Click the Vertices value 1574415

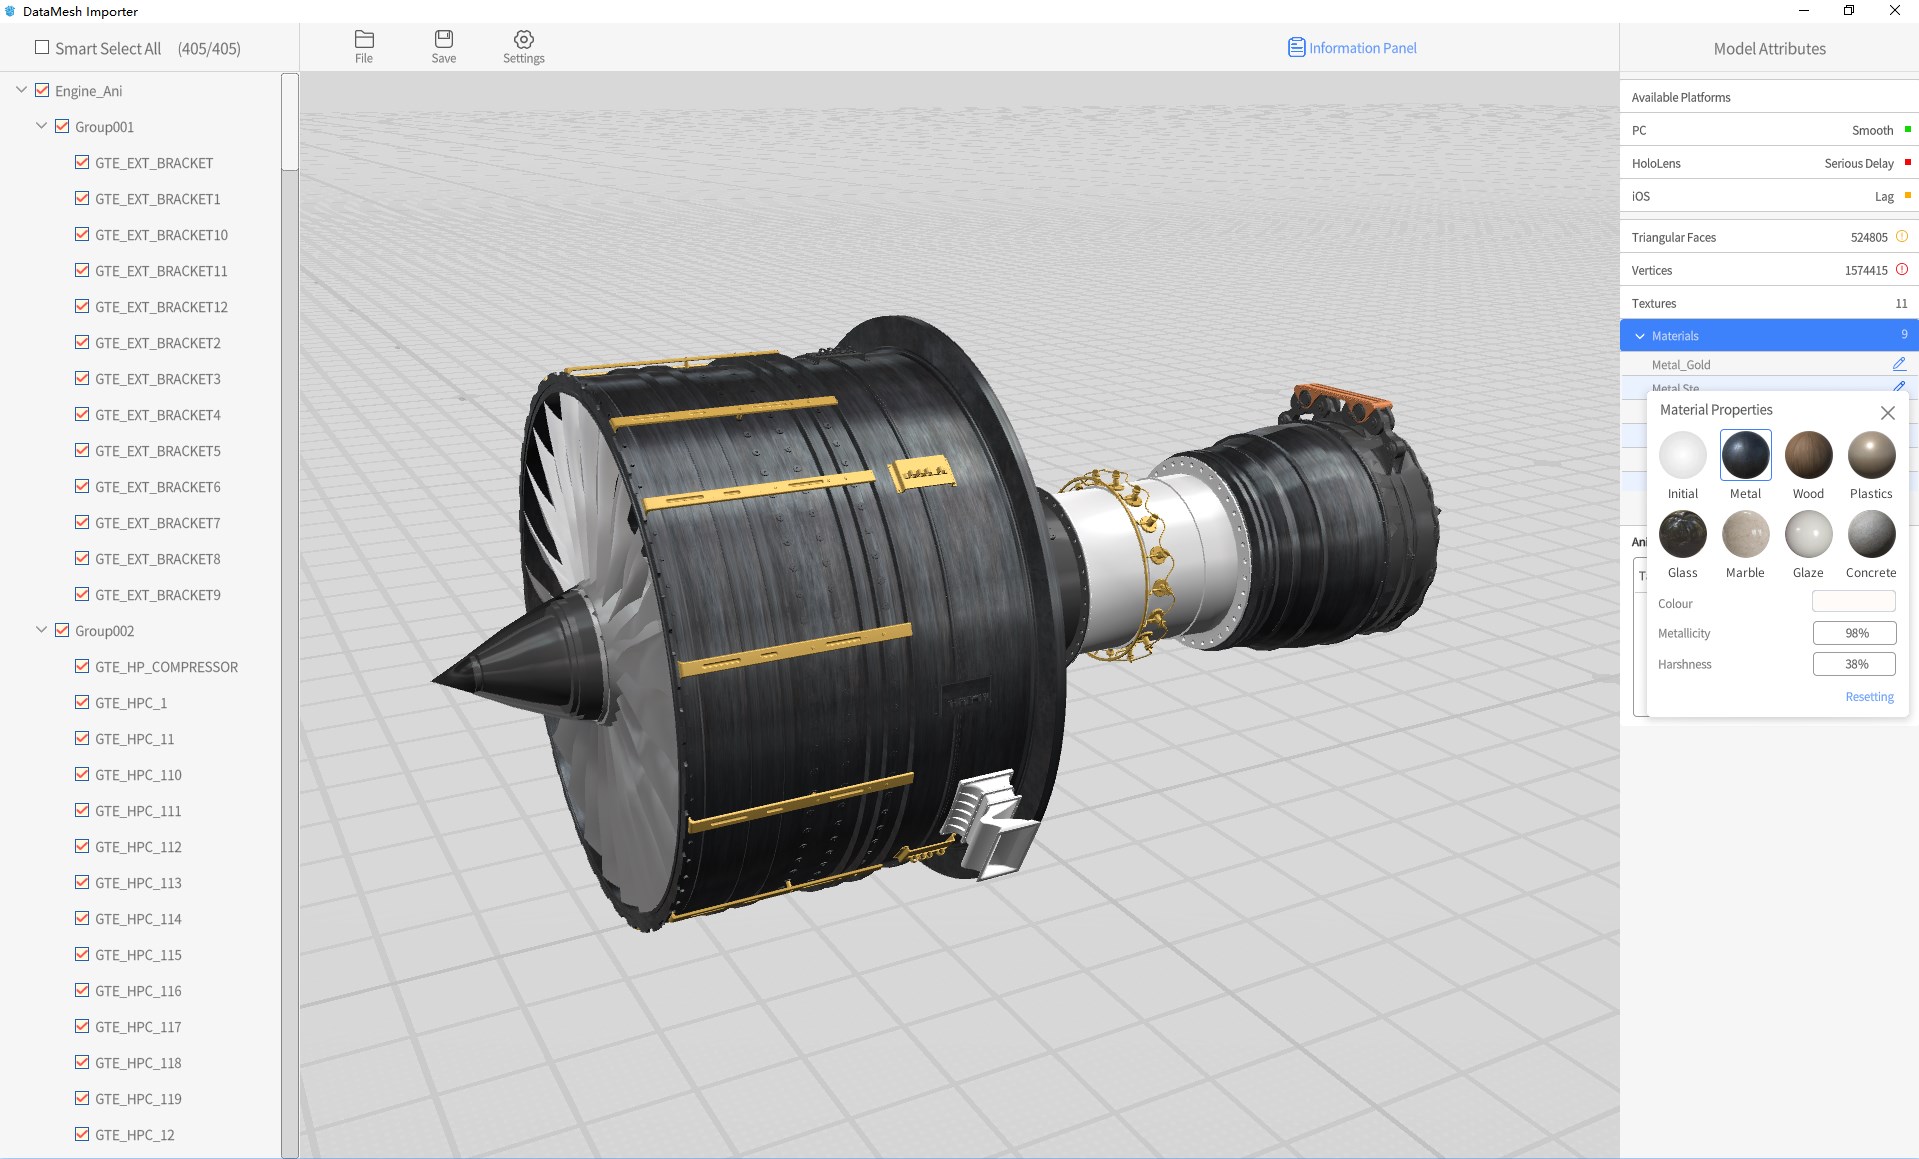tap(1866, 270)
